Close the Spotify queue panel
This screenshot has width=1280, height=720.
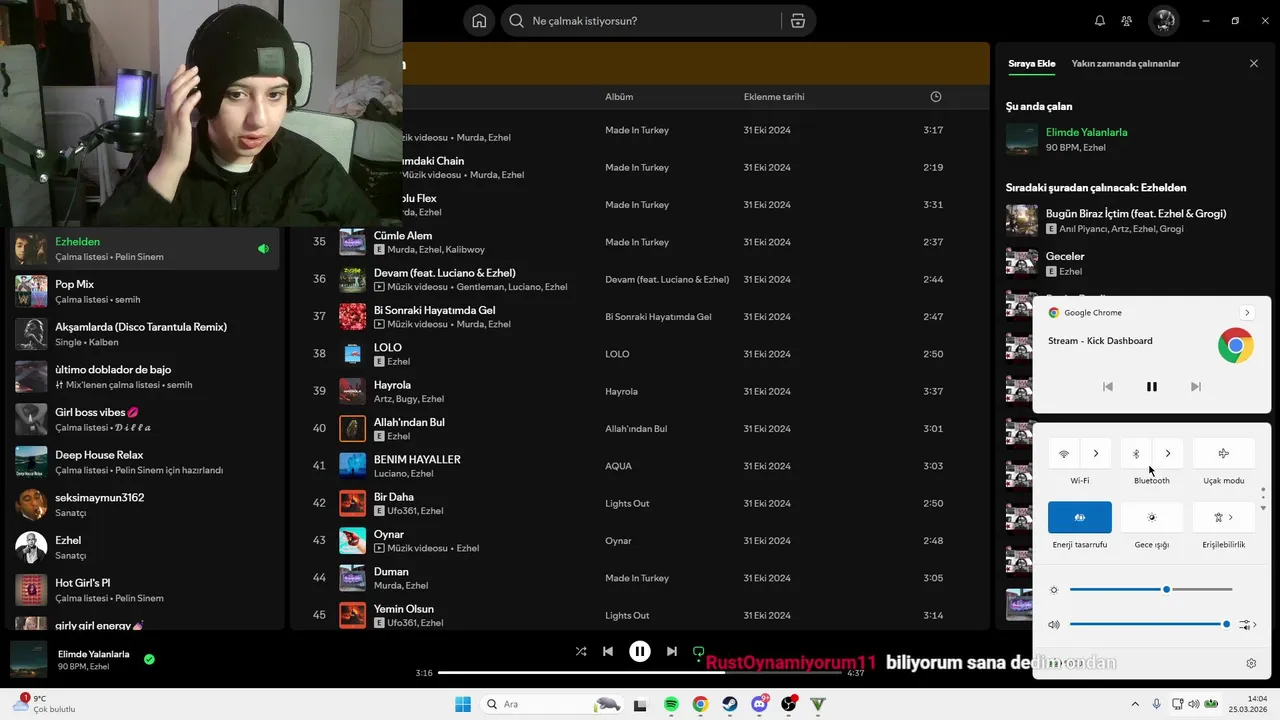[1254, 63]
